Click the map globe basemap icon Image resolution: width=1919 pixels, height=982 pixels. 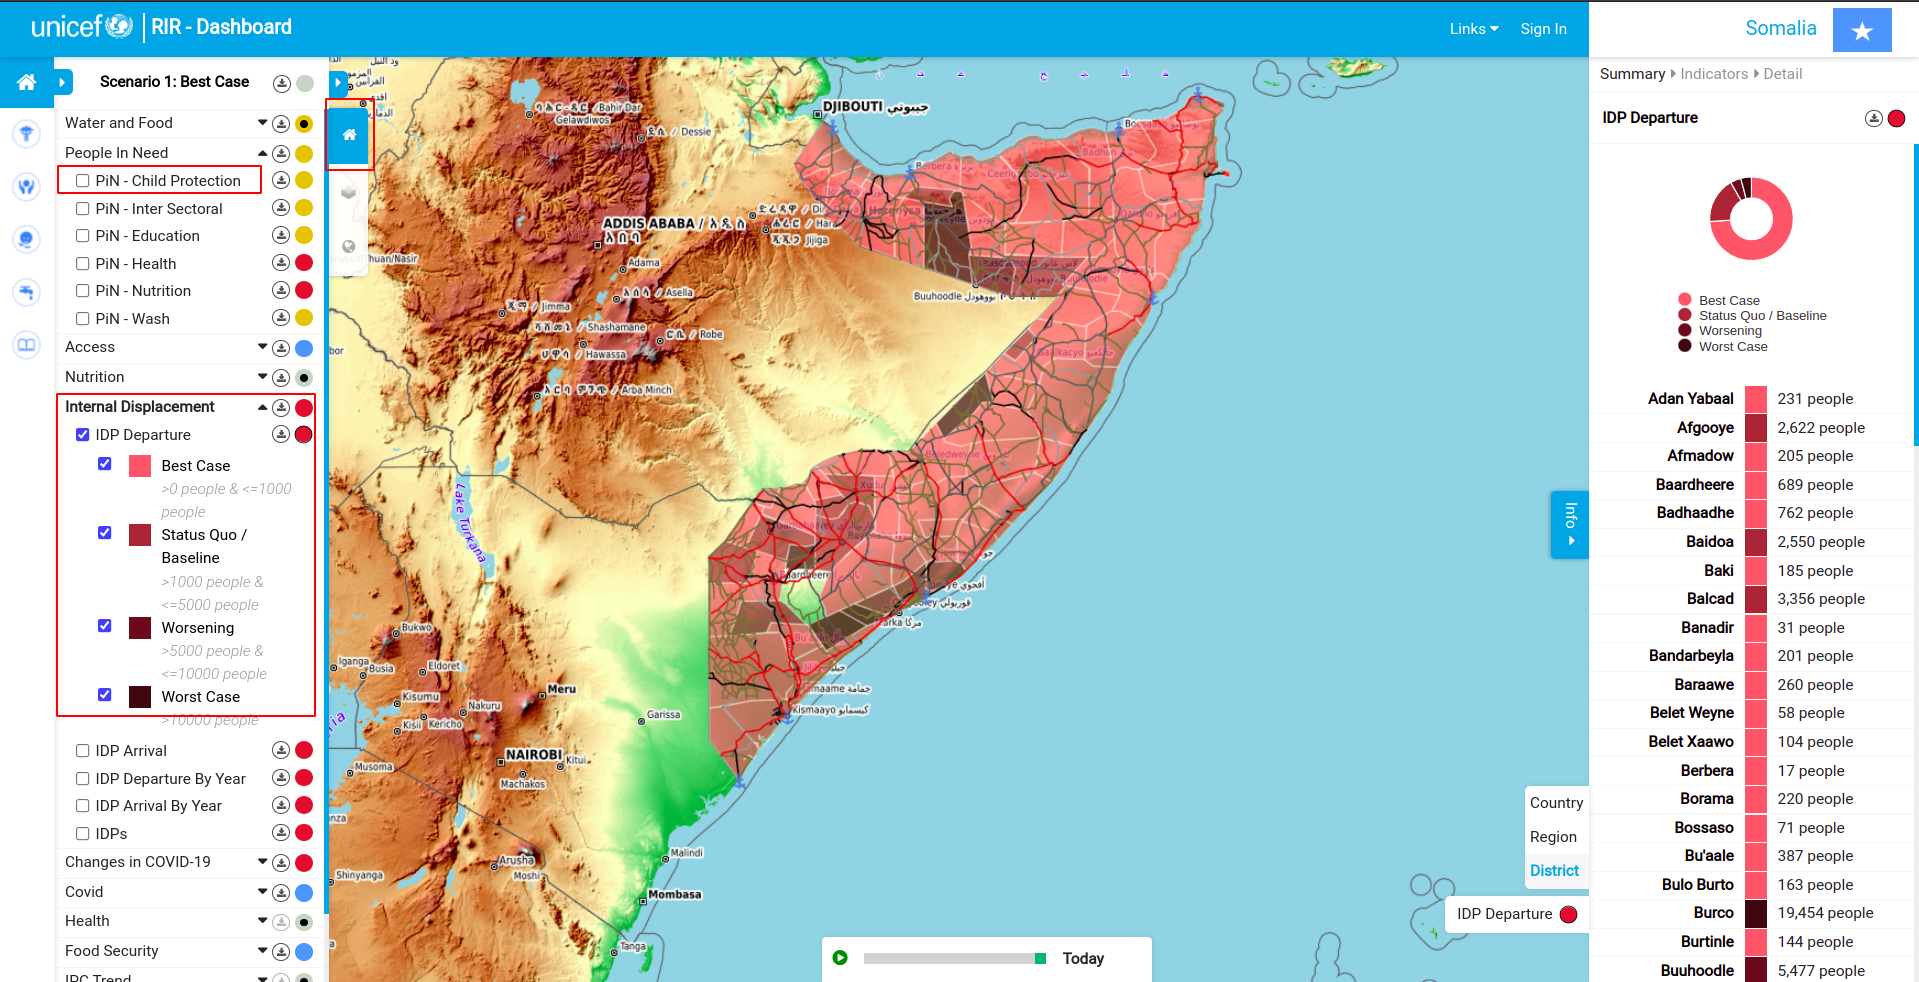(349, 246)
